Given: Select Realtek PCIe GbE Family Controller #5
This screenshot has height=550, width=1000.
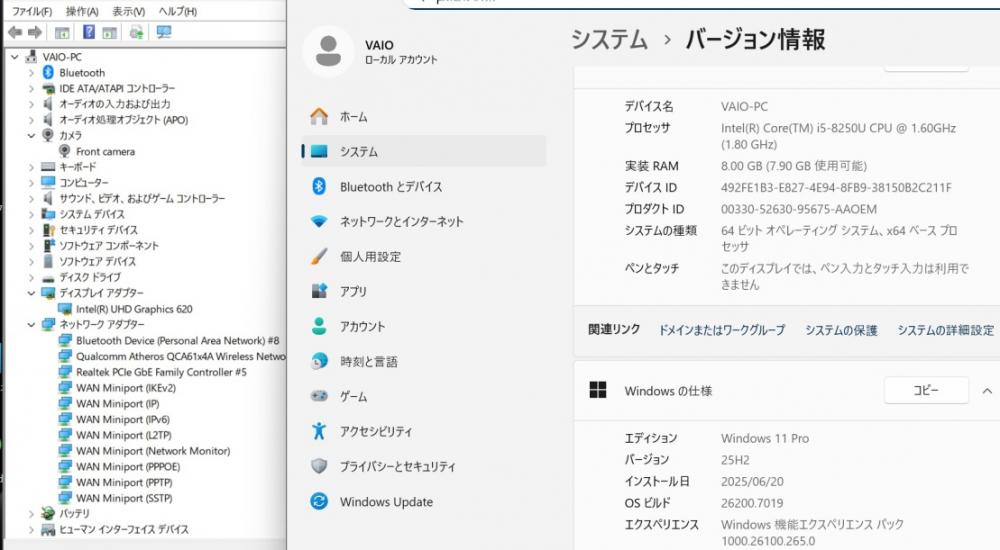Looking at the screenshot, I should pos(161,372).
